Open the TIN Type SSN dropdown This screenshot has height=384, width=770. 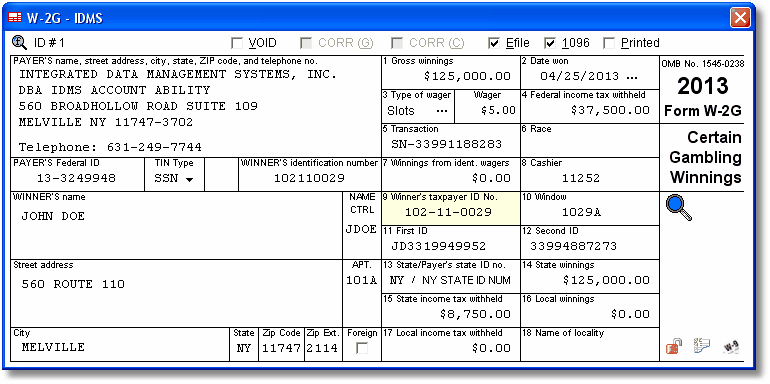click(x=174, y=179)
